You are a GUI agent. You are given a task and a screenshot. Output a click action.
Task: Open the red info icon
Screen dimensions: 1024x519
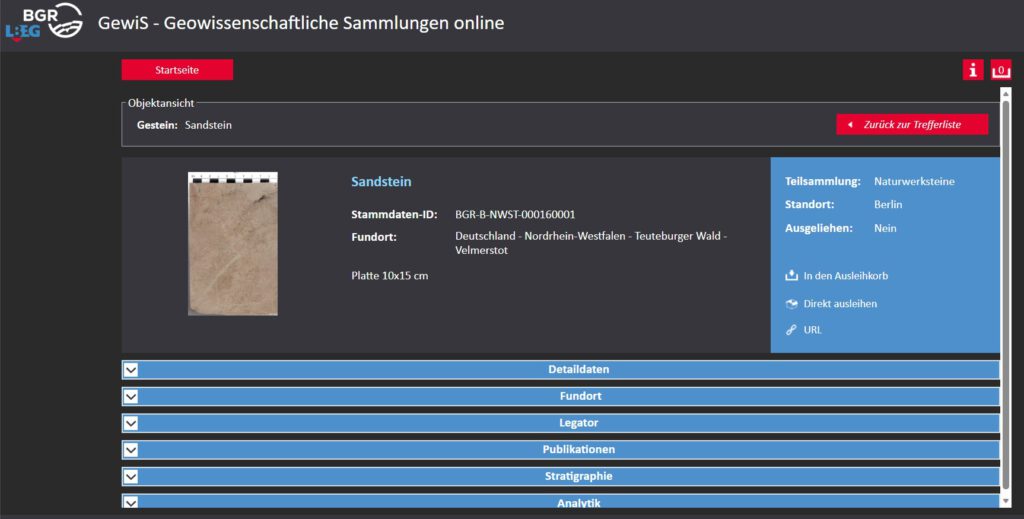(x=973, y=70)
